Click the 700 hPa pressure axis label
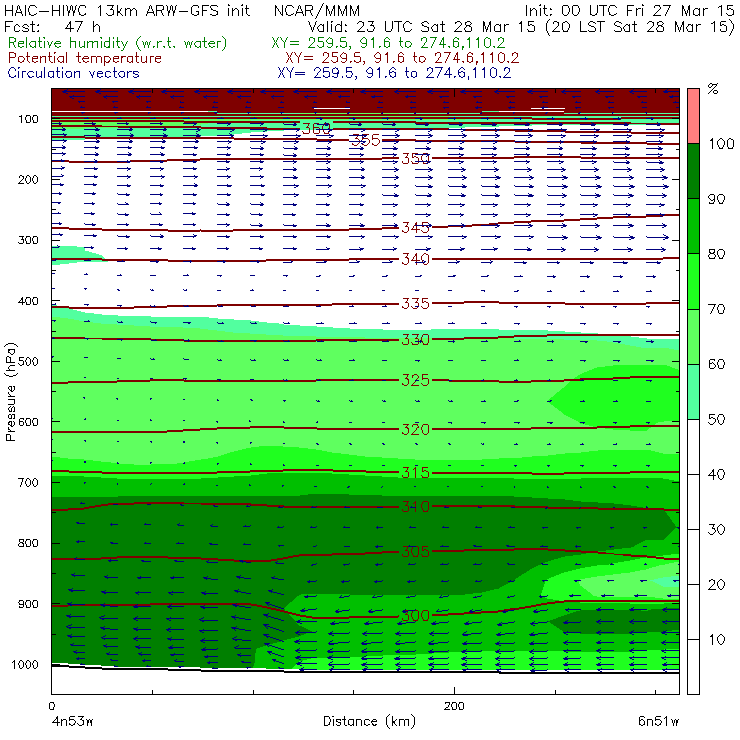Screen dimensions: 740x740 pyautogui.click(x=28, y=482)
